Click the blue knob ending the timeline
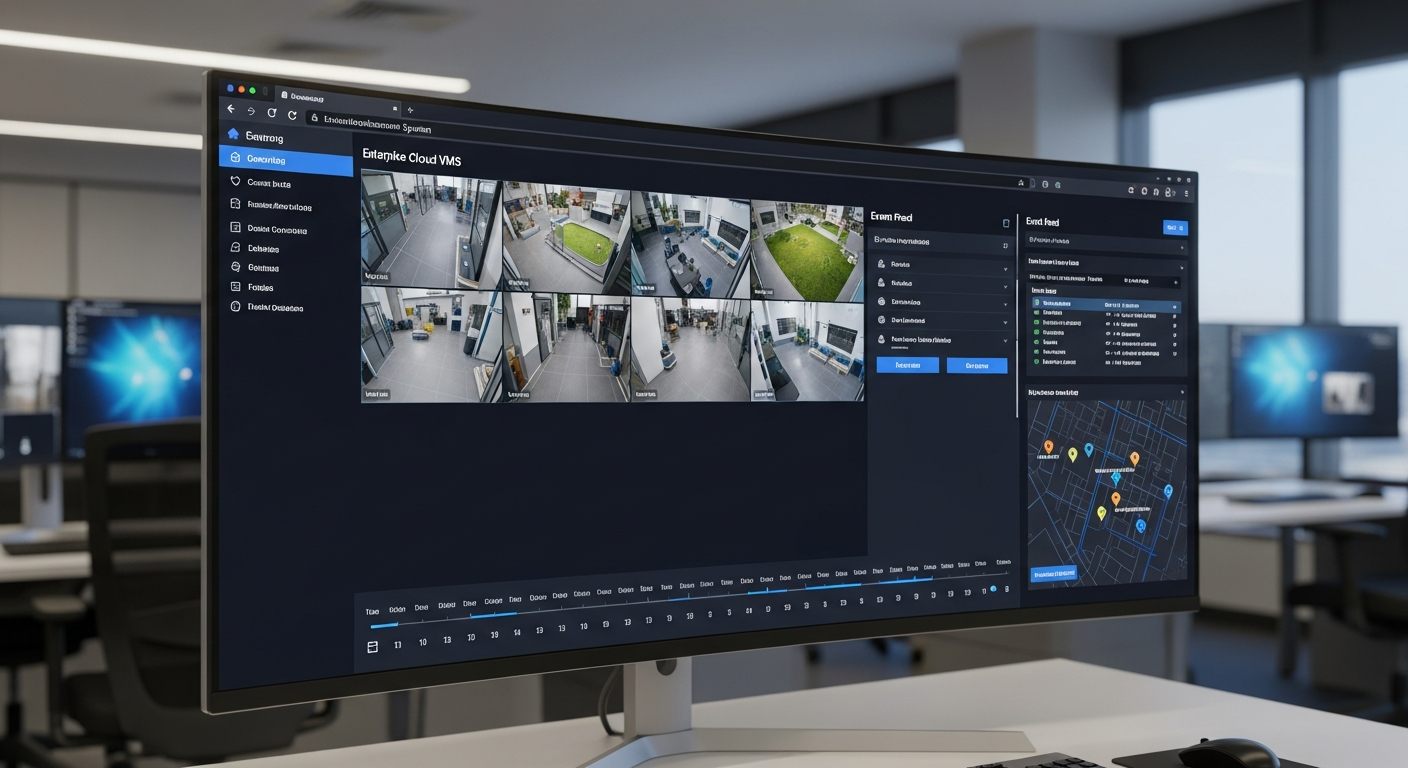The width and height of the screenshot is (1408, 768). pyautogui.click(x=993, y=589)
